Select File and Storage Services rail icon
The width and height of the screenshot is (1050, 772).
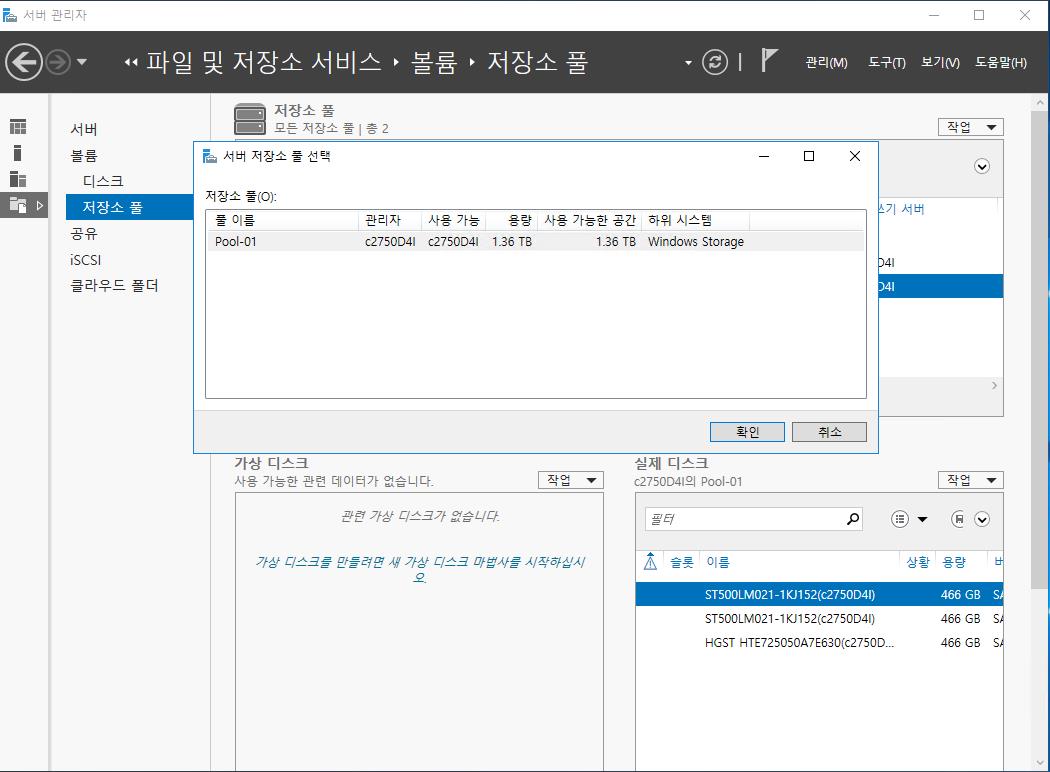tap(18, 206)
